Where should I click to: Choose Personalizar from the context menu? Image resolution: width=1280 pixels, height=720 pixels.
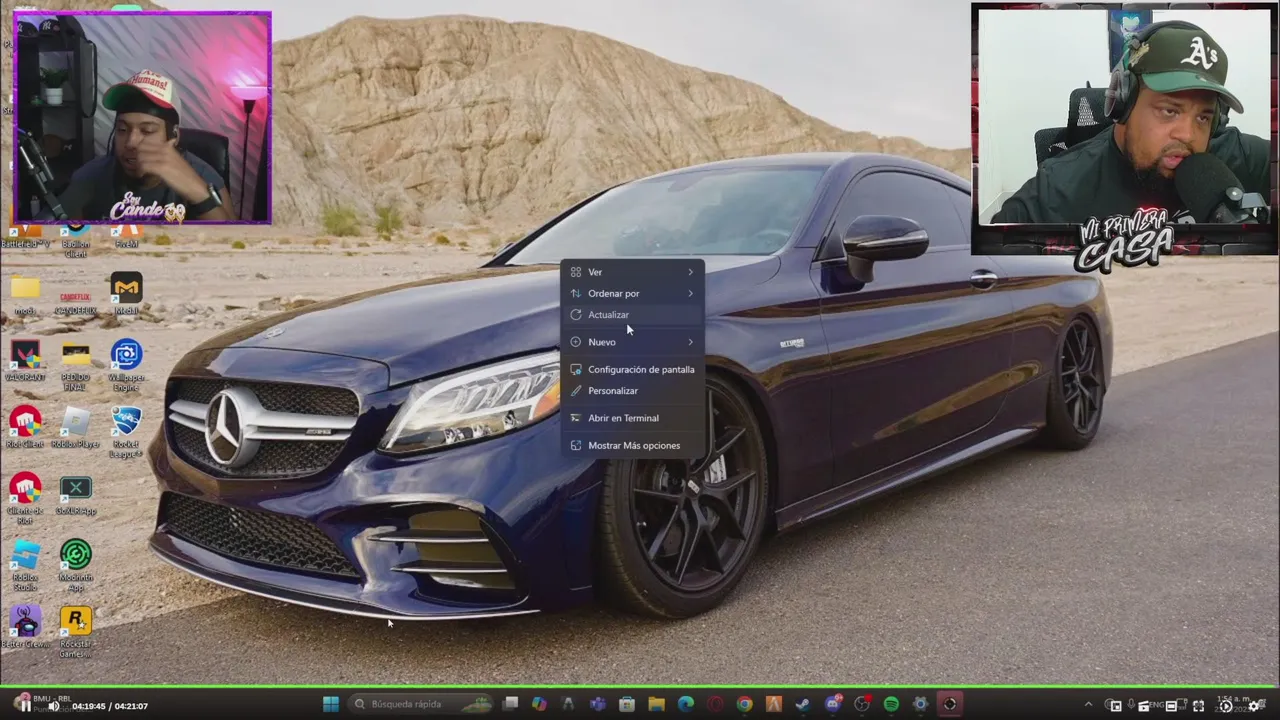pyautogui.click(x=632, y=391)
